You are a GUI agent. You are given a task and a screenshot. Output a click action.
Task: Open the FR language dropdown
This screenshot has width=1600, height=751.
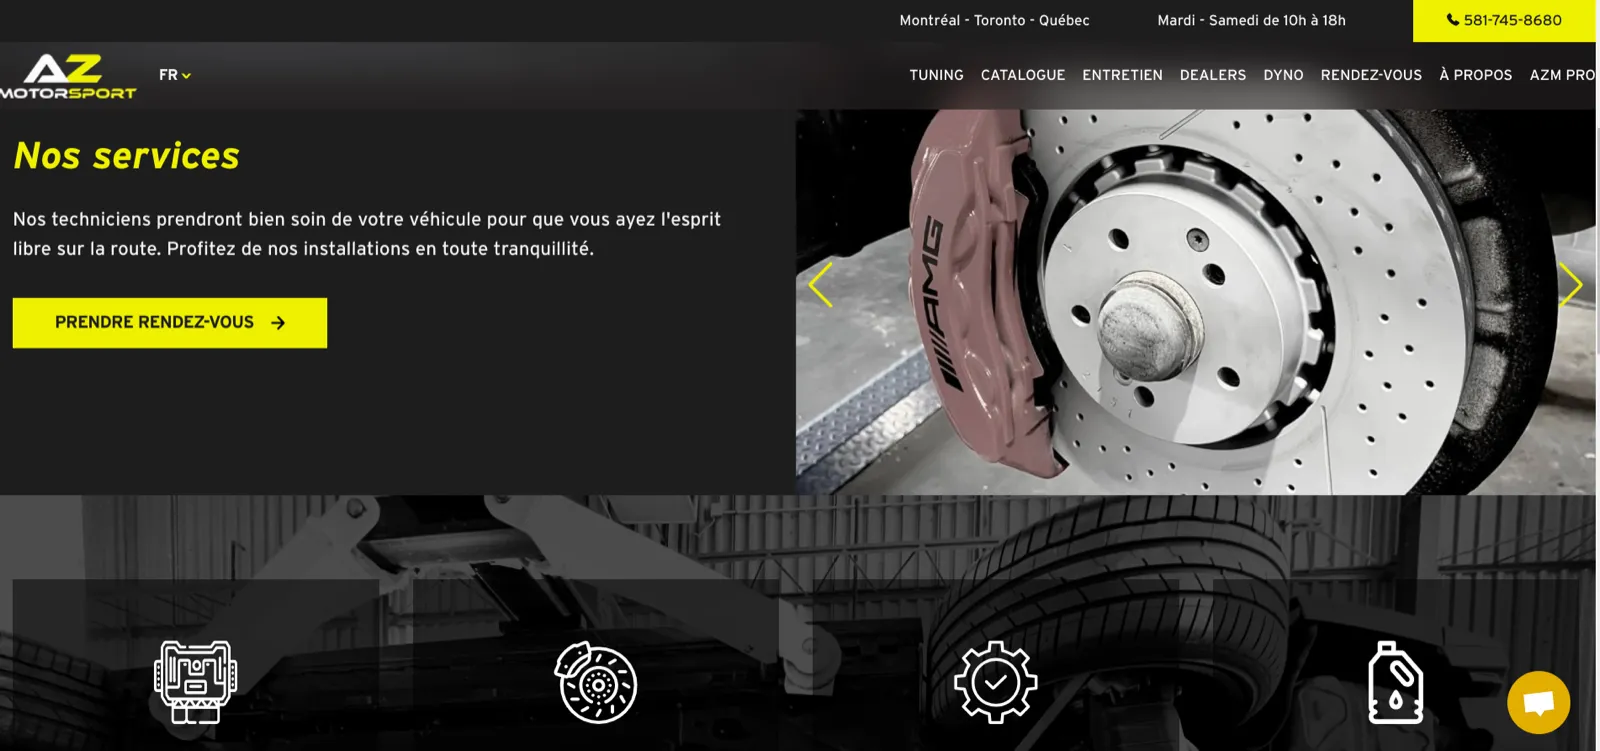[x=174, y=75]
